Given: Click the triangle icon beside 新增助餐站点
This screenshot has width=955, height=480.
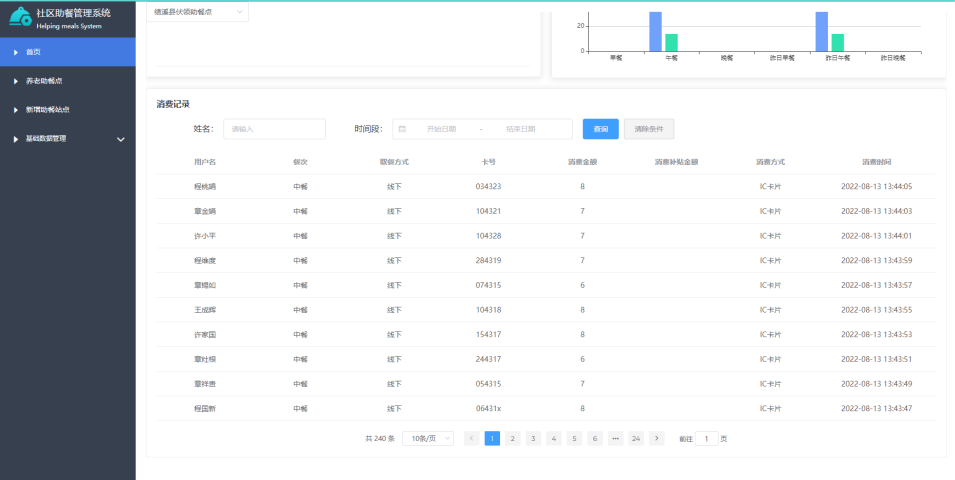Looking at the screenshot, I should (16, 110).
